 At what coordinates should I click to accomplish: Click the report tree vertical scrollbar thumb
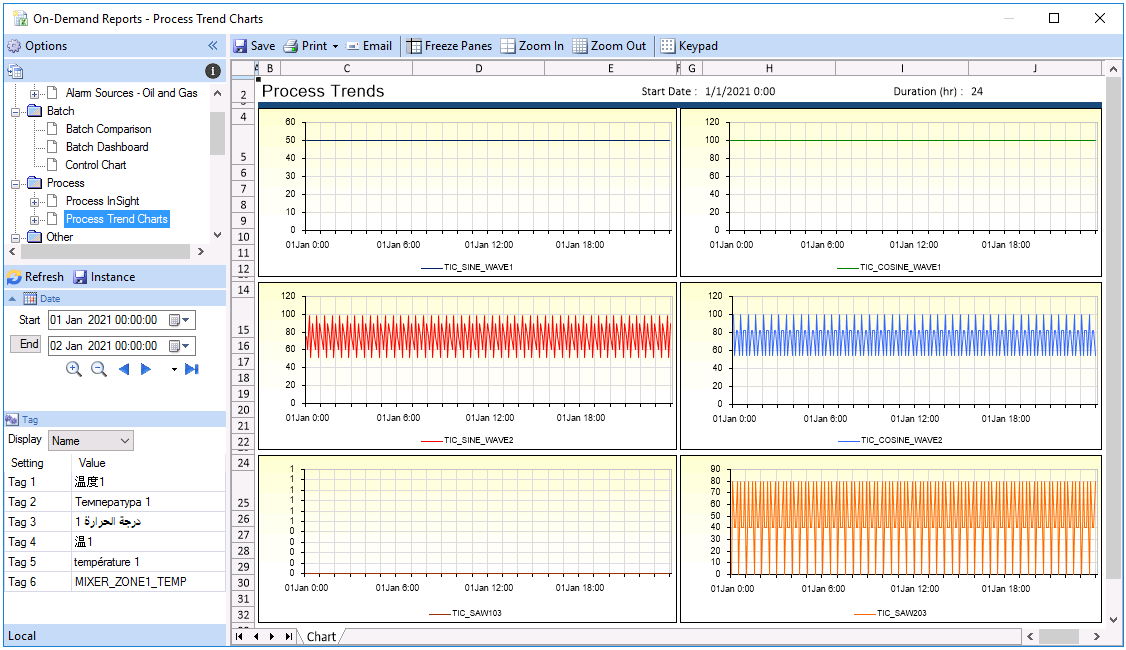[218, 133]
